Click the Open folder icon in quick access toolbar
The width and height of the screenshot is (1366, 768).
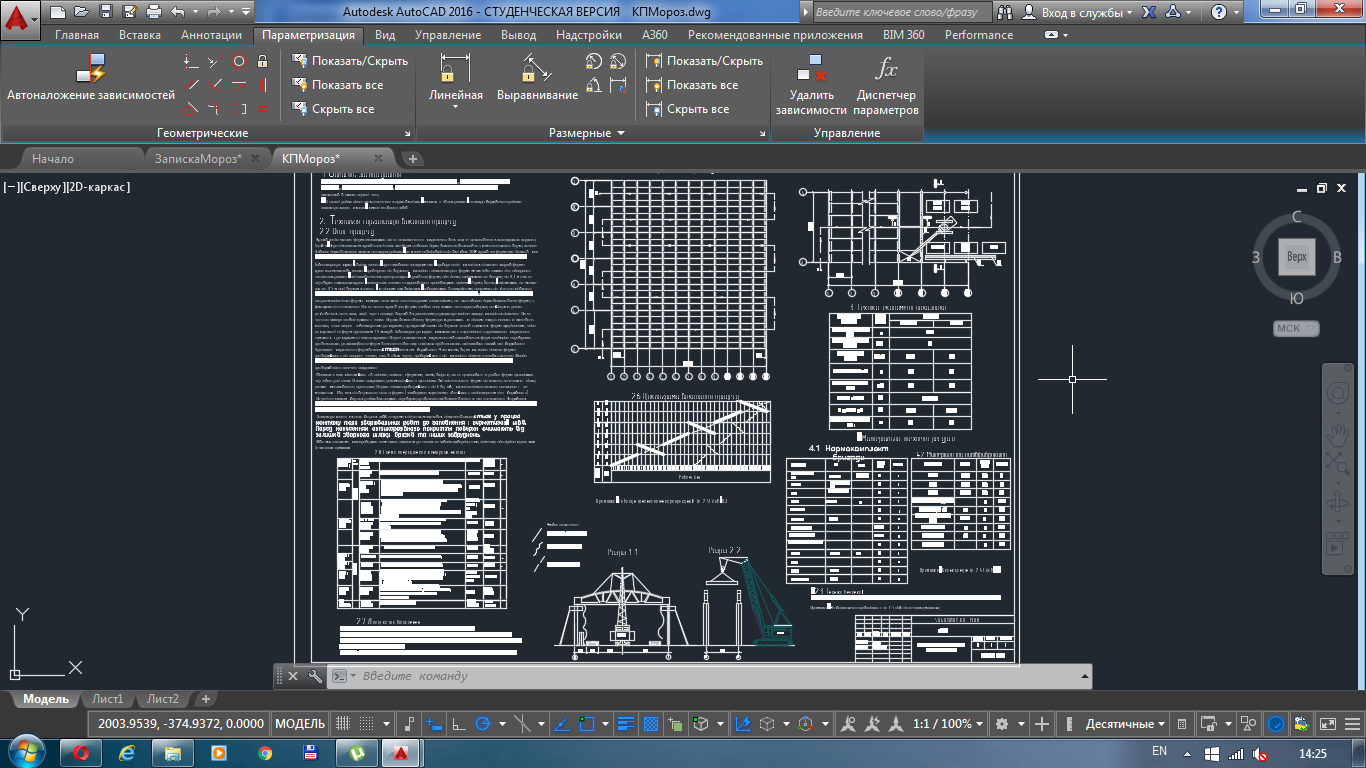(x=82, y=12)
